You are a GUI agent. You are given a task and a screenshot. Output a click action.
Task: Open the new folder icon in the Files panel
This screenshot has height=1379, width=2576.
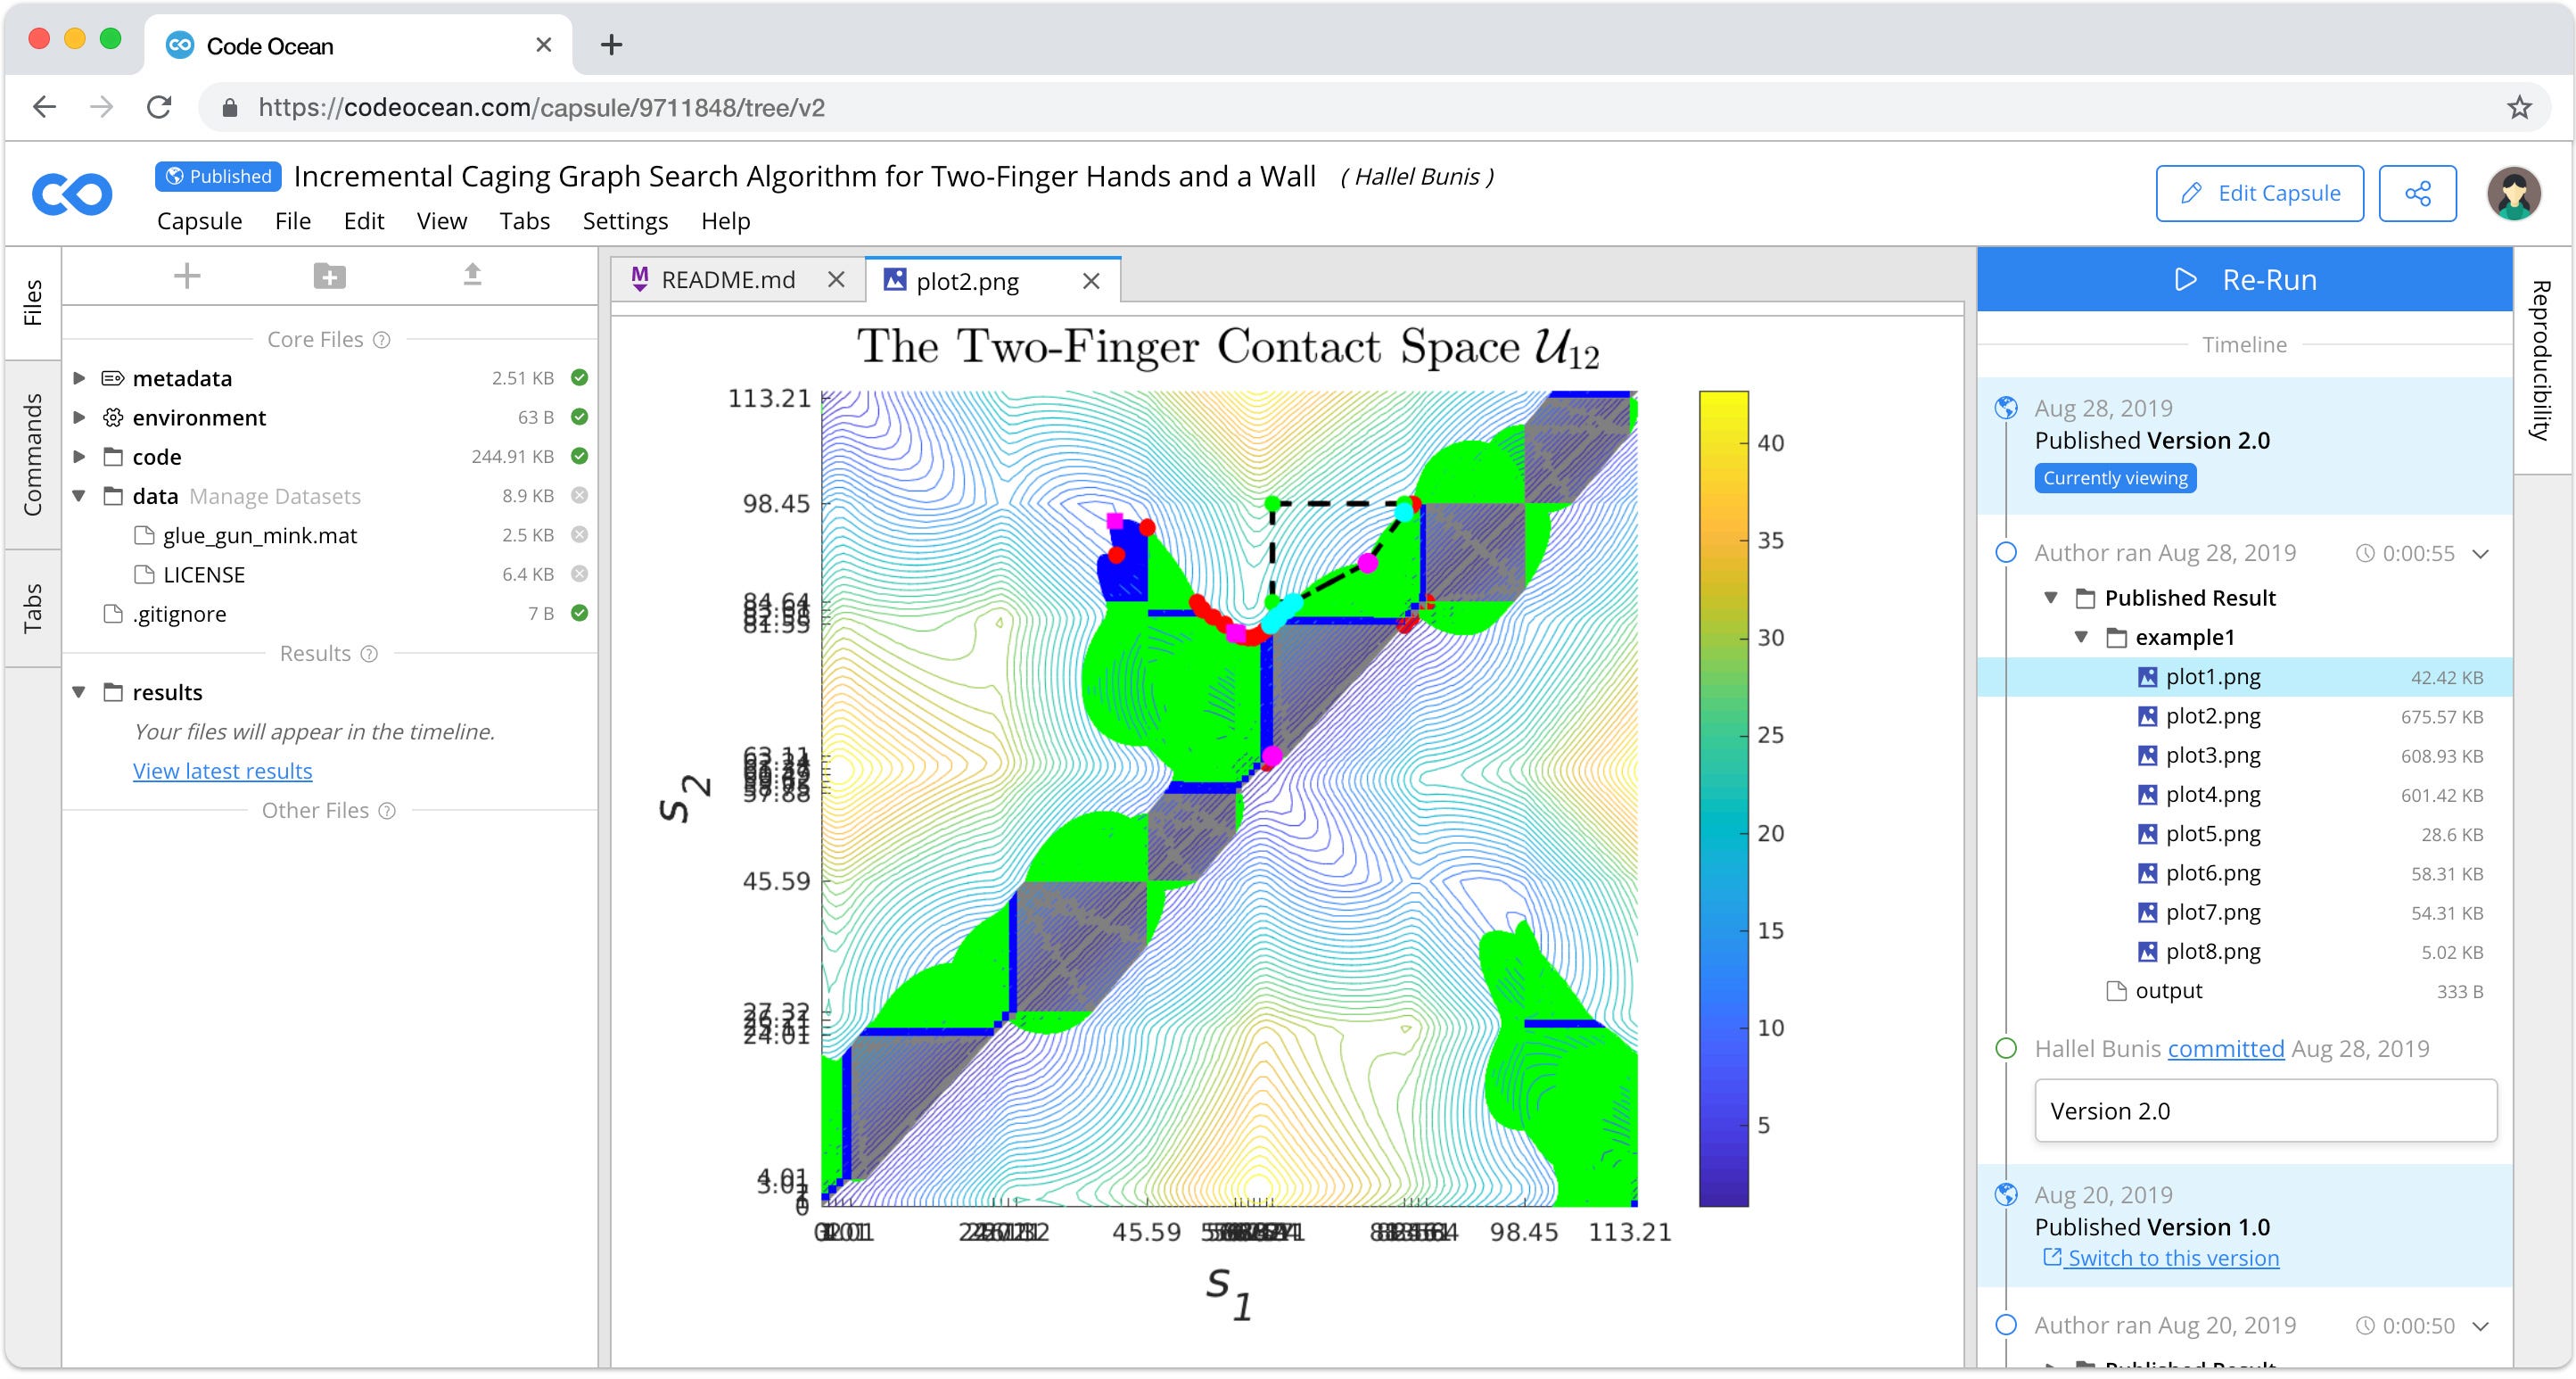[329, 276]
